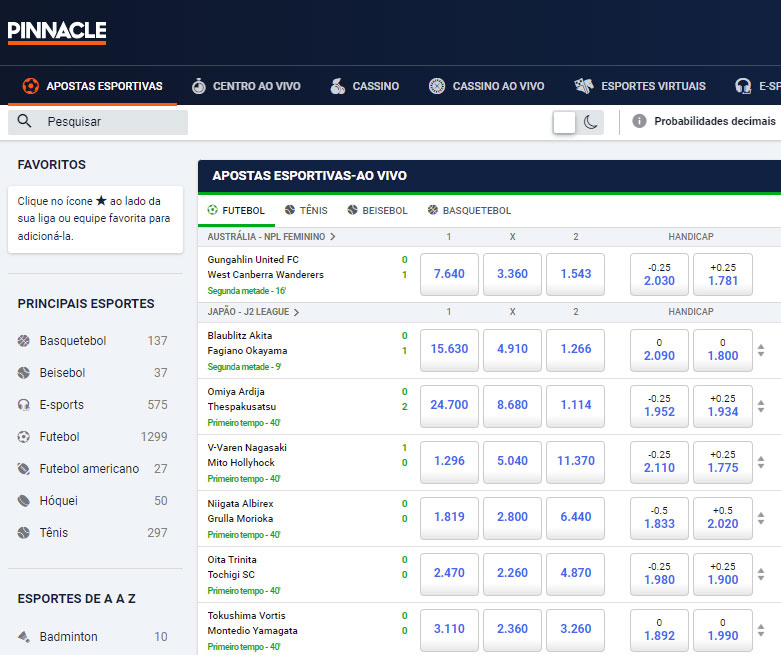Image resolution: width=781 pixels, height=655 pixels.
Task: Open Badminton in Esportes de A a Z
Action: [92, 637]
